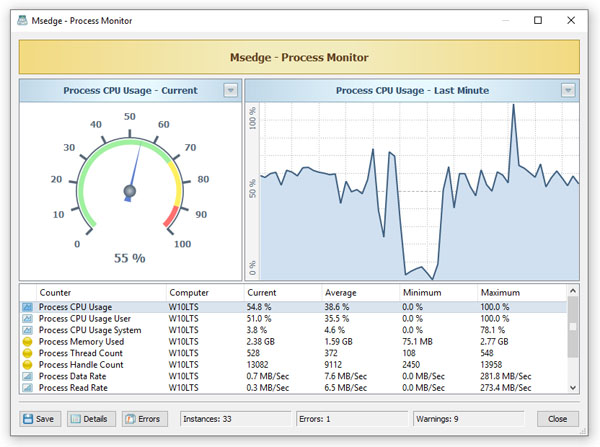Select the Process Memory Used row
Image resolution: width=600 pixels, height=447 pixels.
coord(293,341)
